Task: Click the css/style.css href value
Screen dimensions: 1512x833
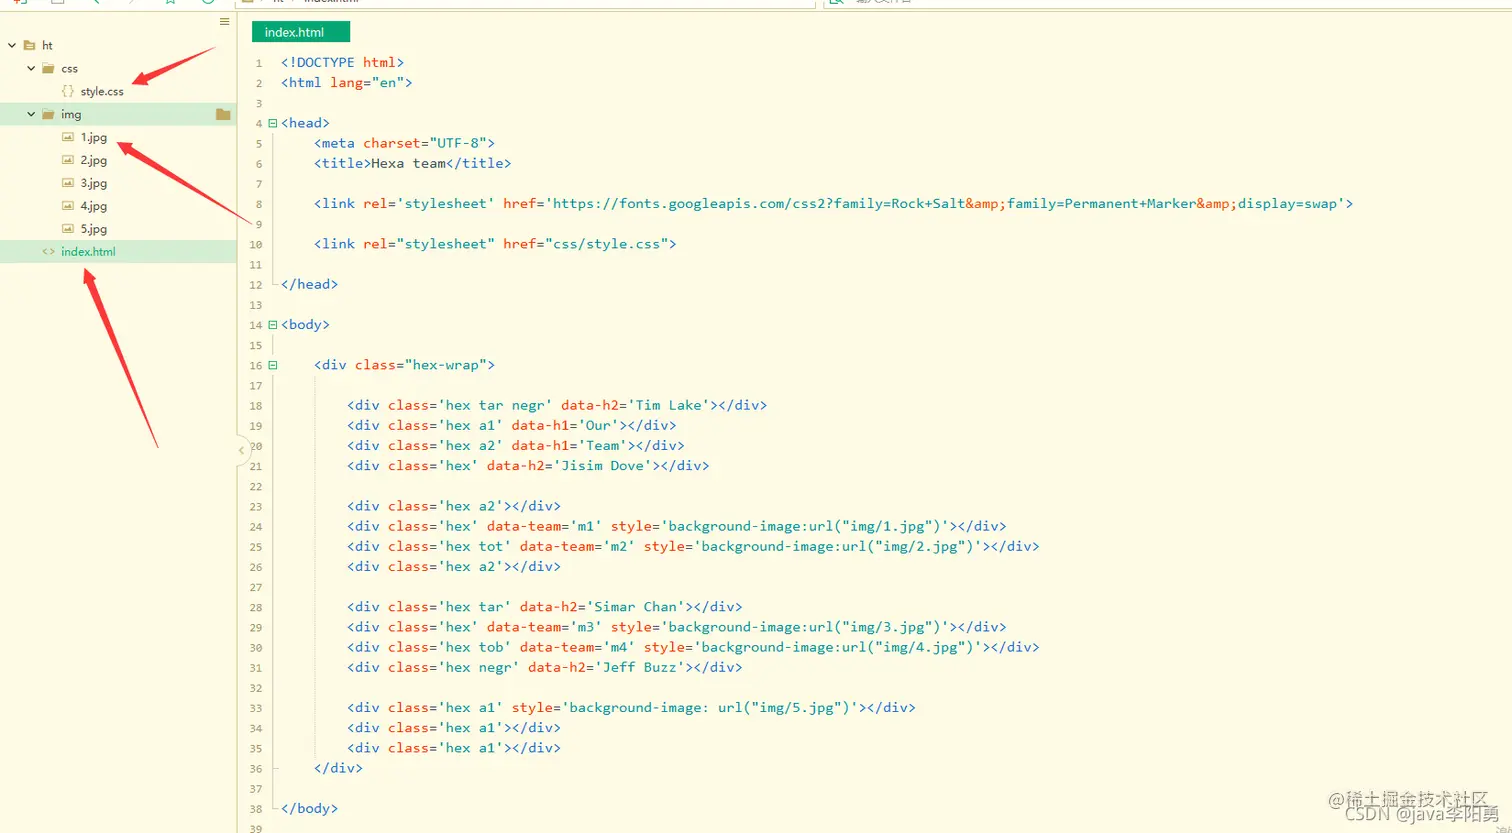Action: pos(607,243)
